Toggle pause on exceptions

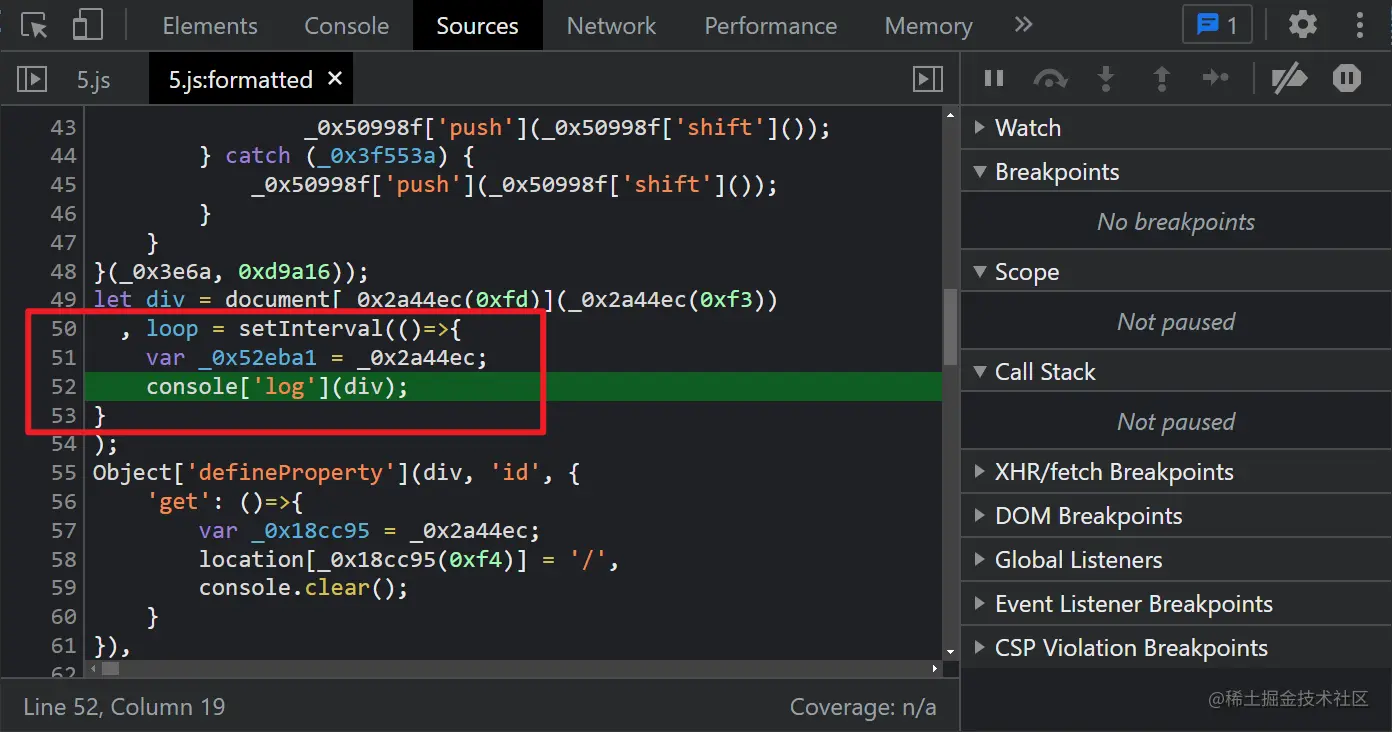pos(1347,78)
